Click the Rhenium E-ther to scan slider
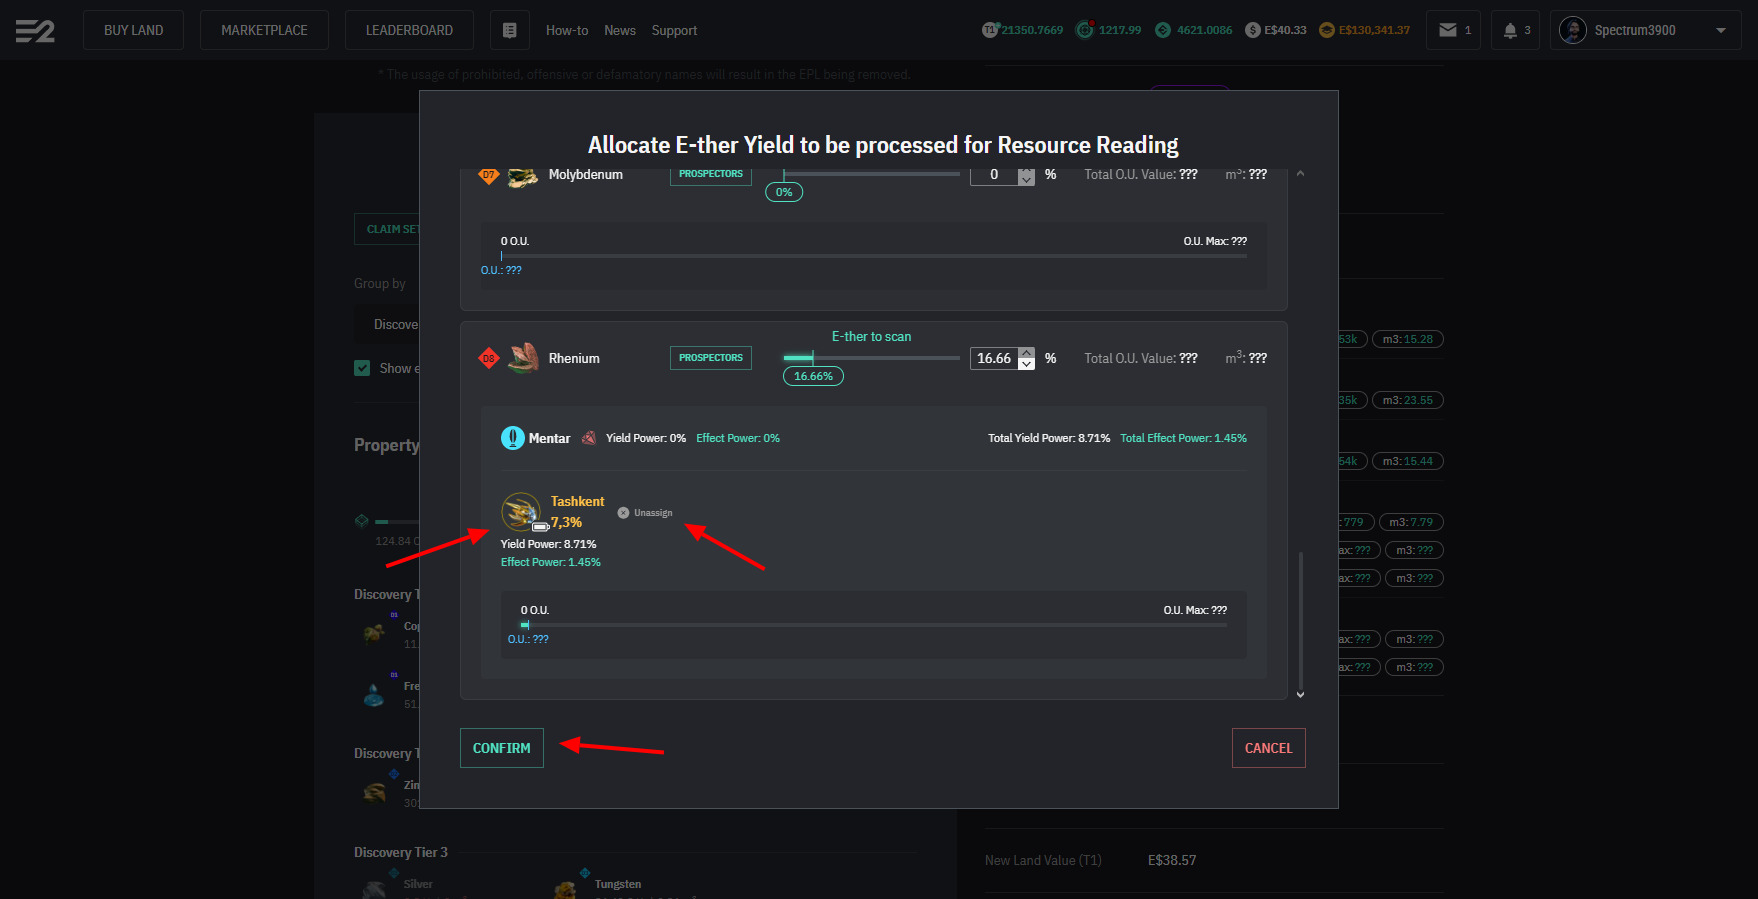 pyautogui.click(x=871, y=357)
